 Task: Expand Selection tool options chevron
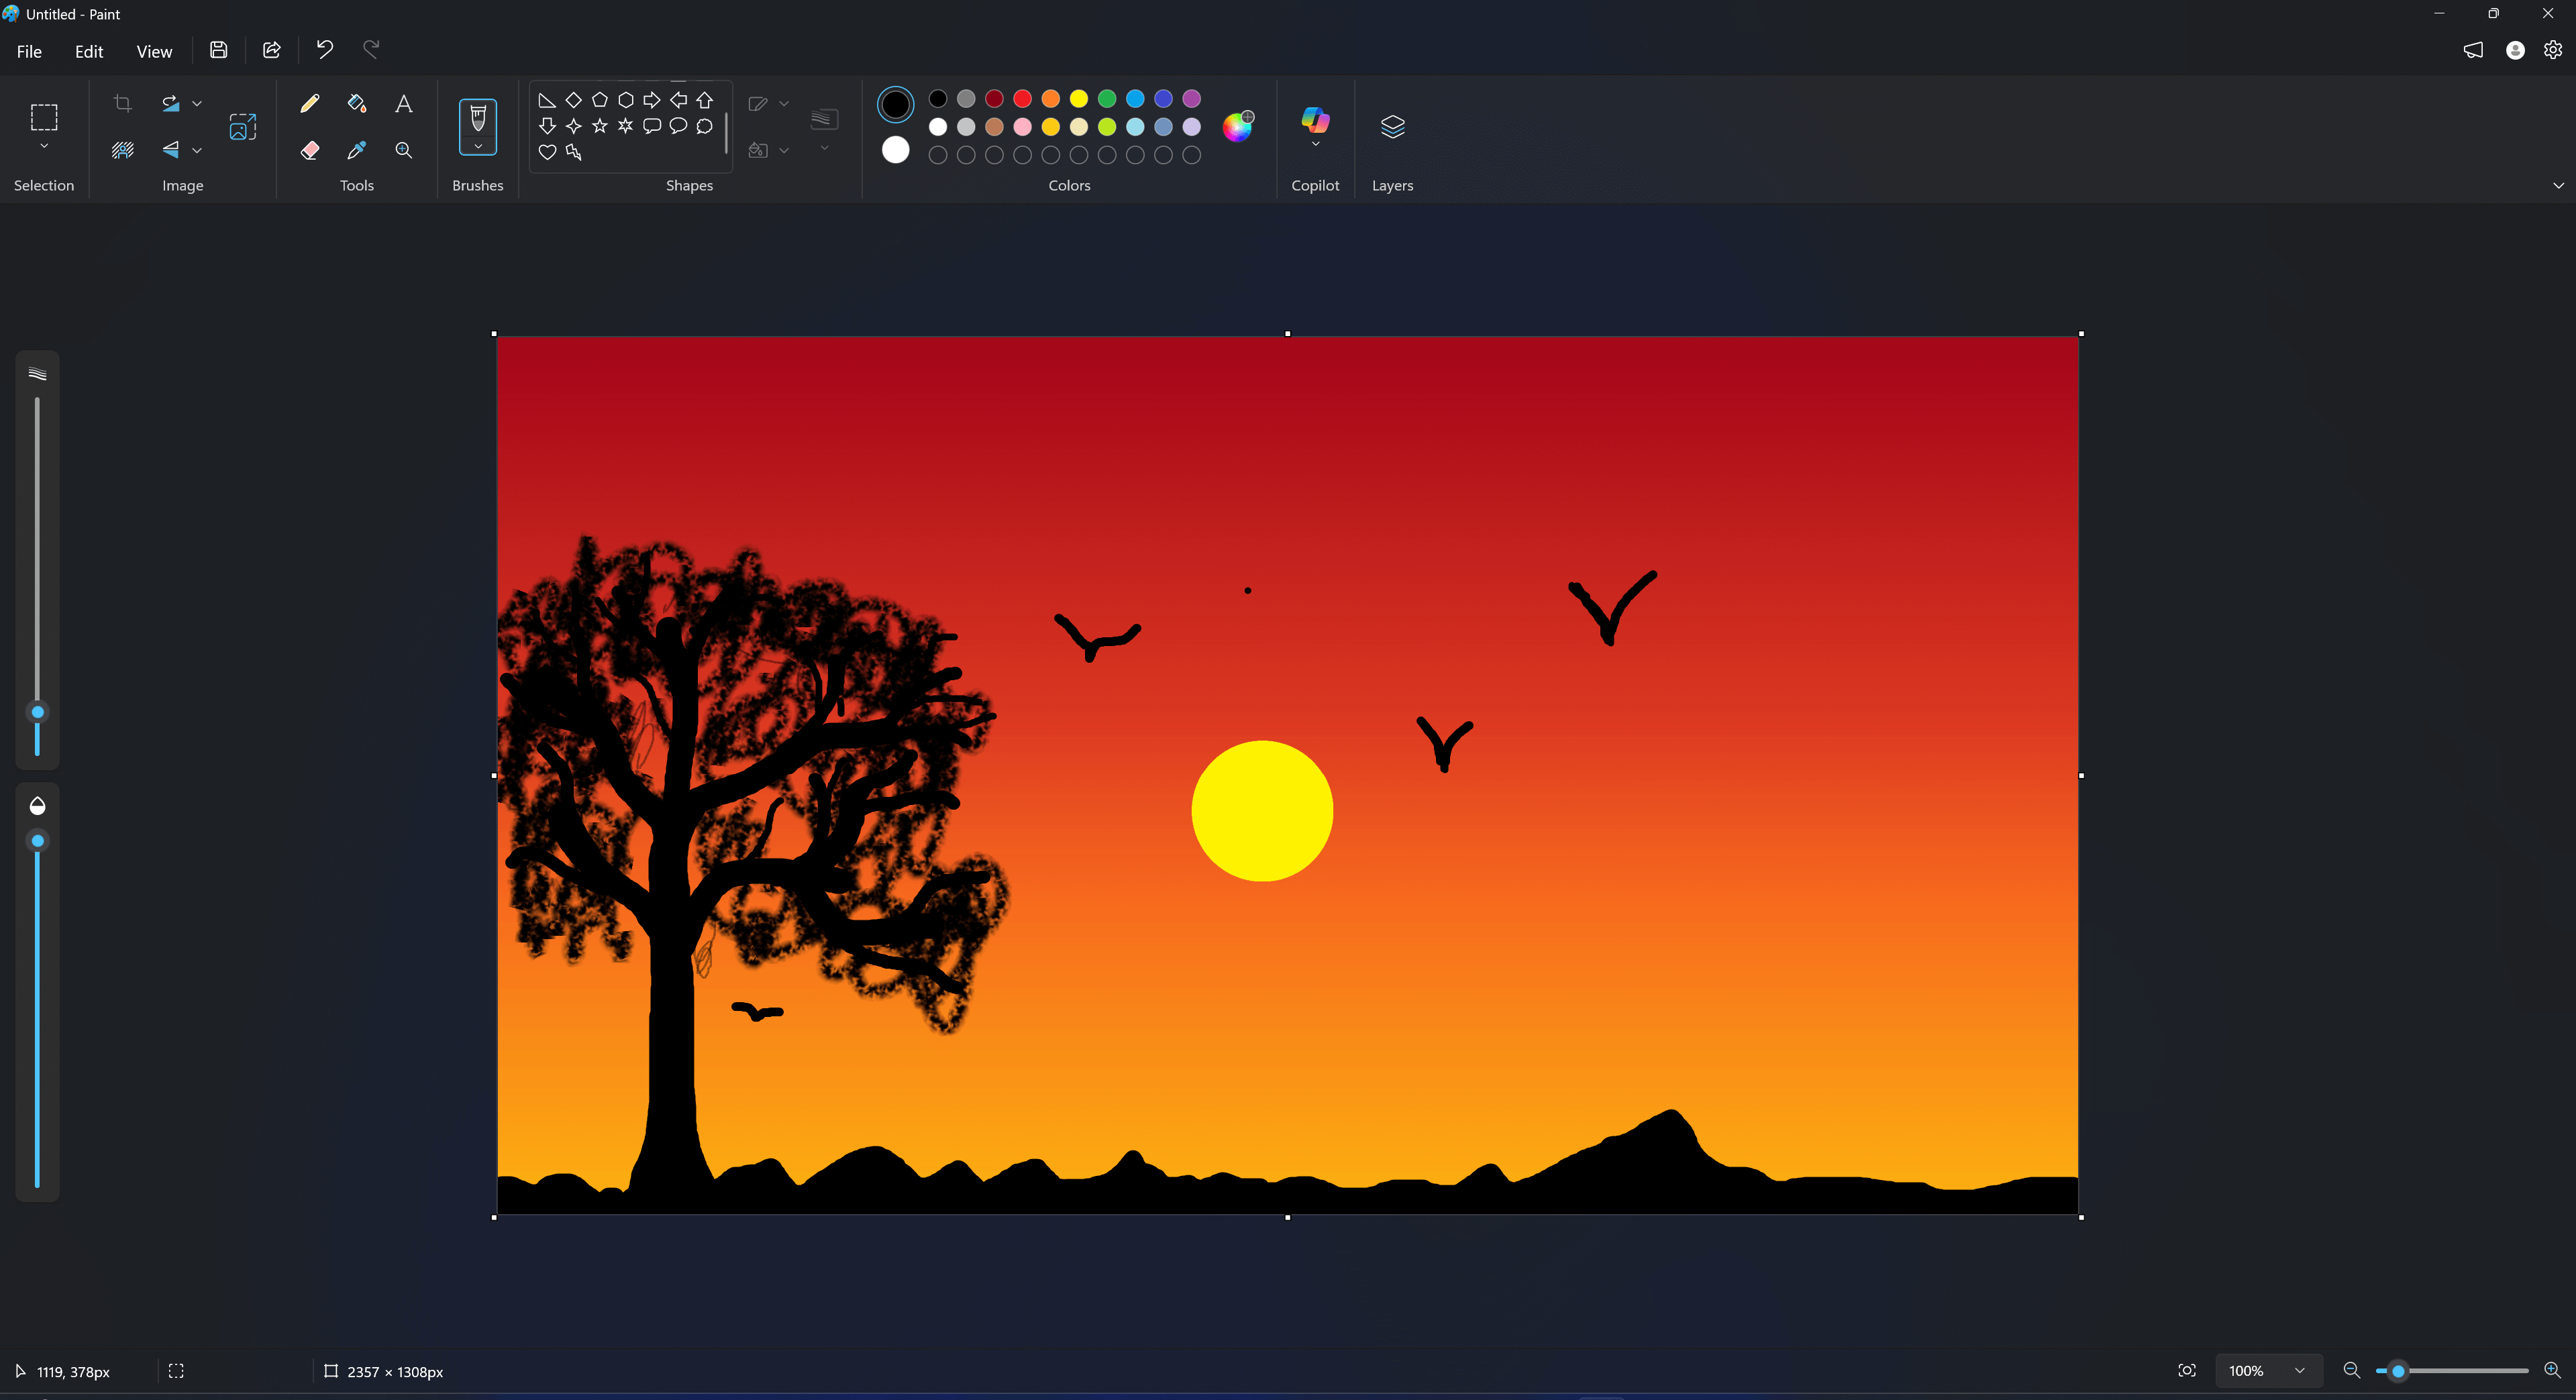[44, 147]
